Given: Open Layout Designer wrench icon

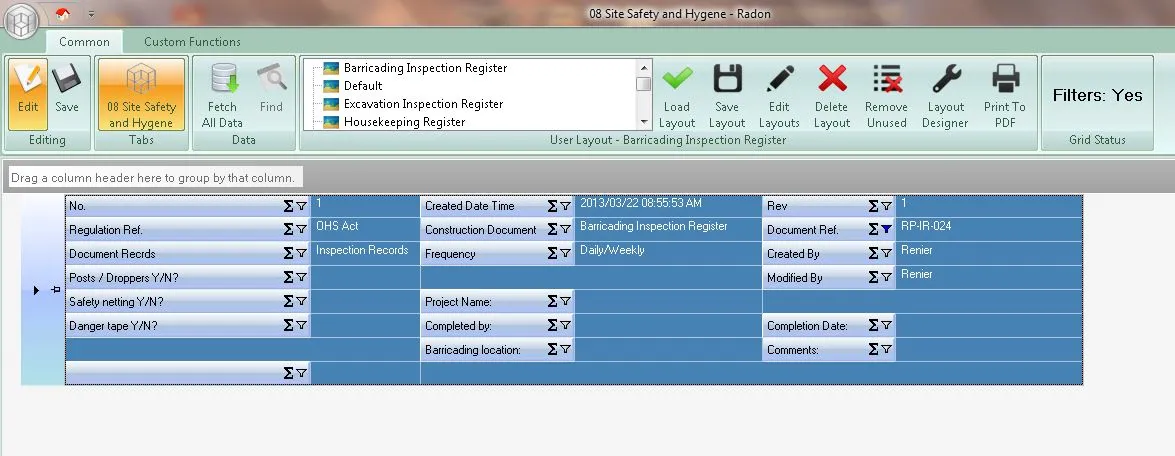Looking at the screenshot, I should click(945, 78).
